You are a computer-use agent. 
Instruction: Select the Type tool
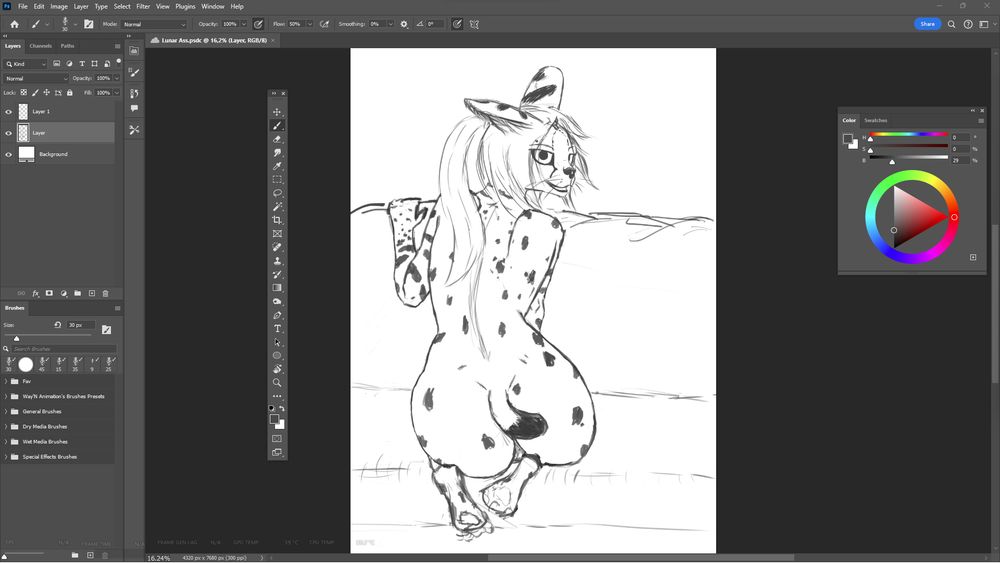[x=277, y=328]
